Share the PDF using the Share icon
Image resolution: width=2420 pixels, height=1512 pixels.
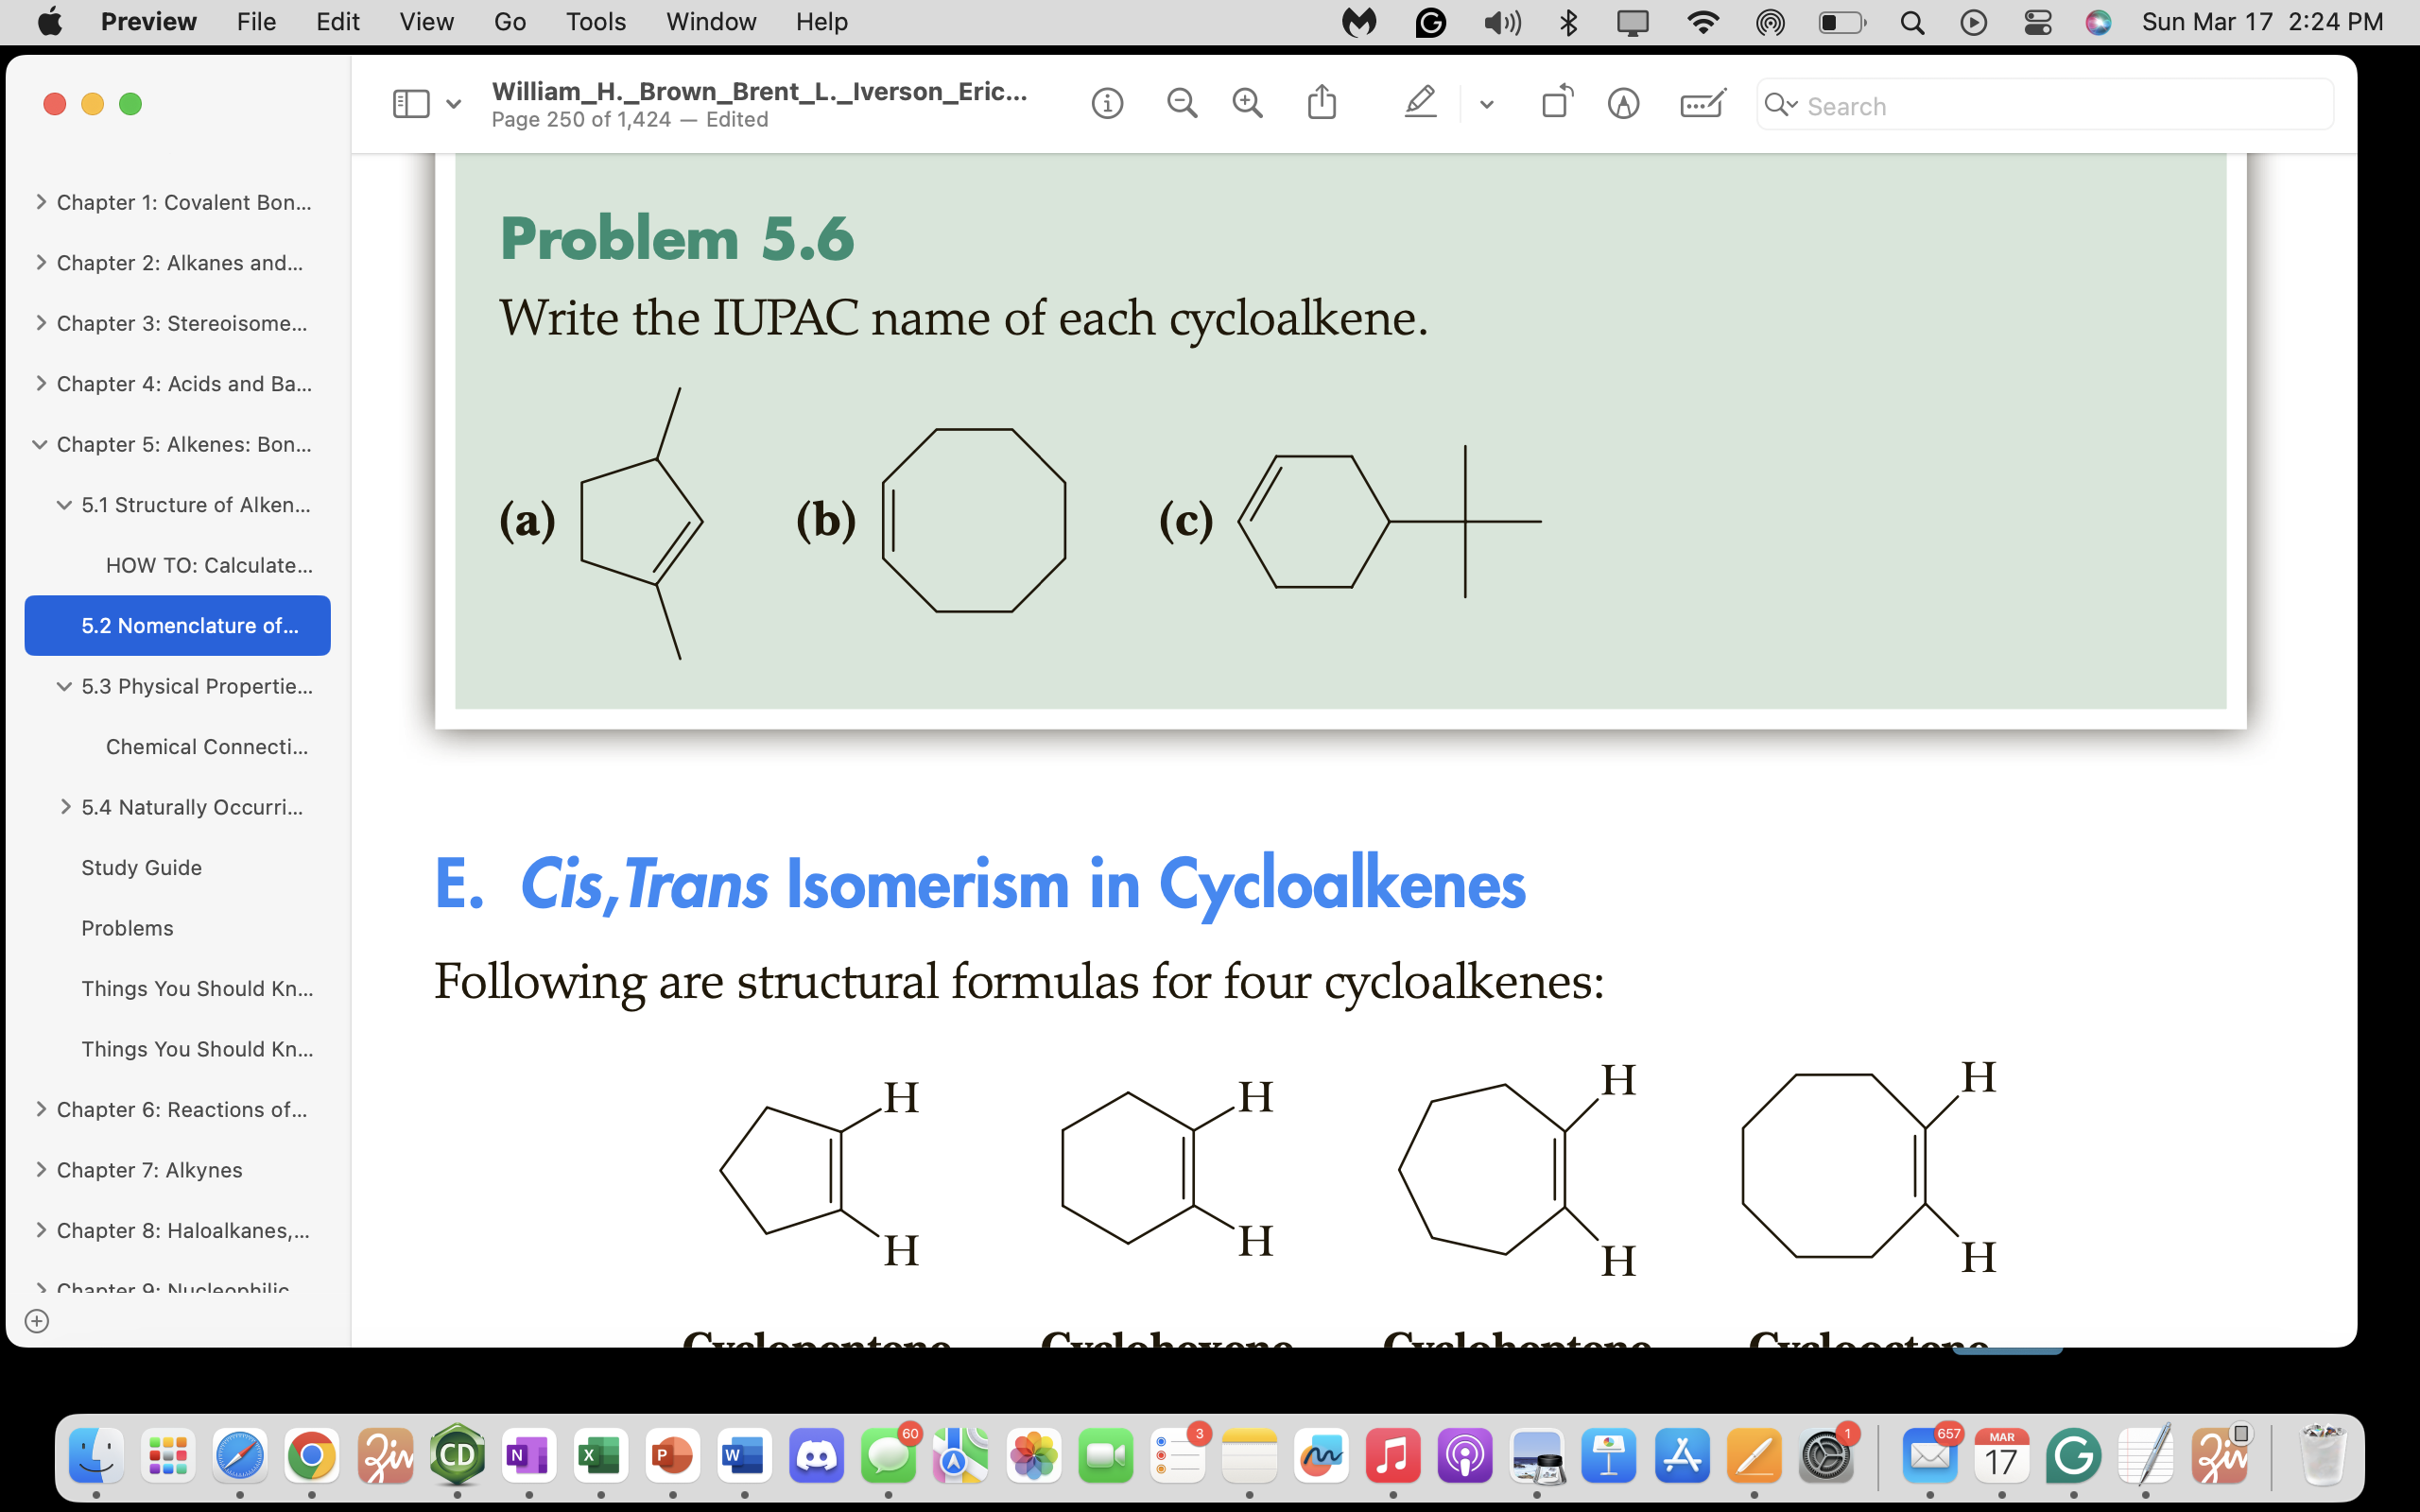coord(1322,103)
